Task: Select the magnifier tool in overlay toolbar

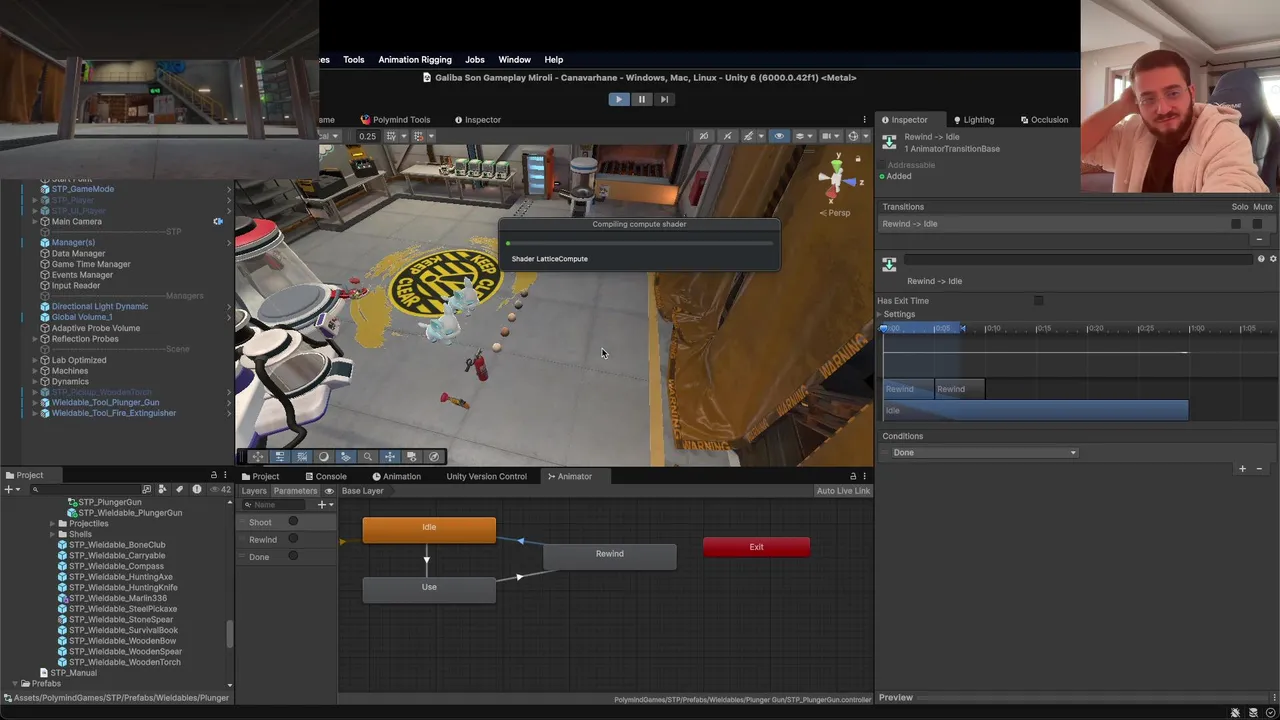Action: click(367, 456)
